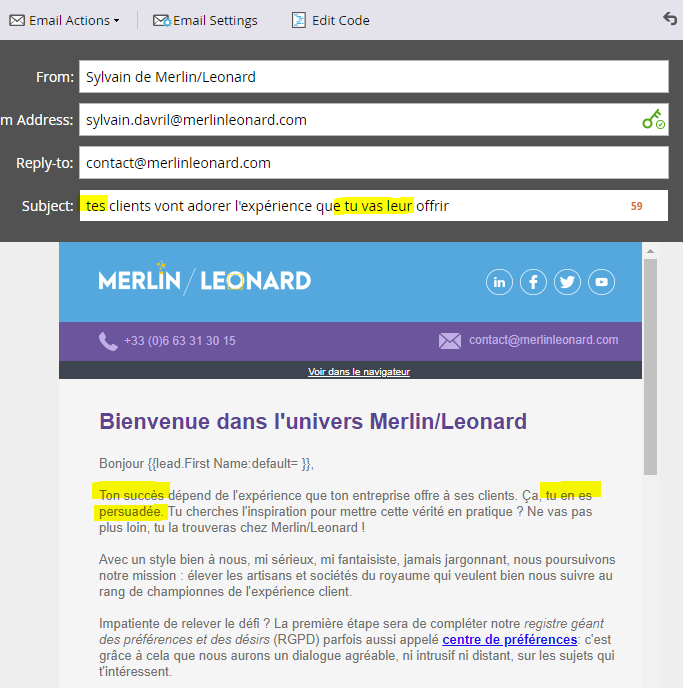Click the From name input field
683x688 pixels.
click(x=374, y=77)
